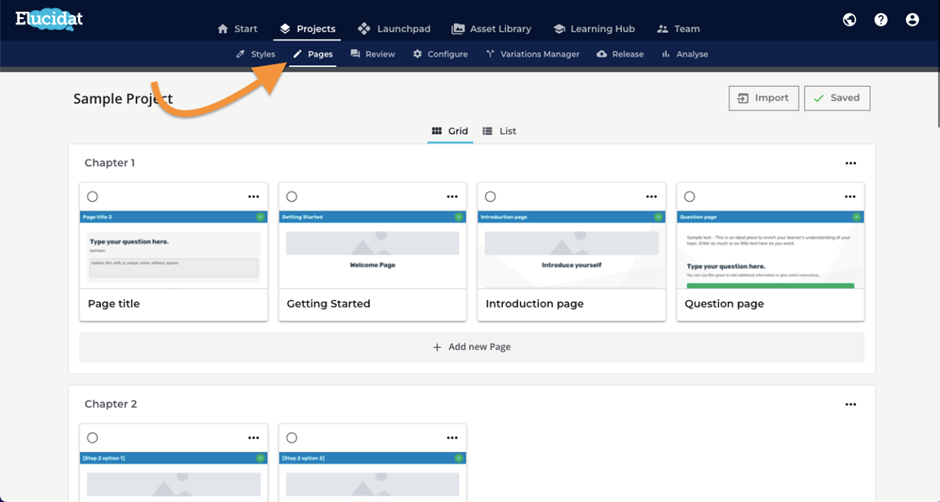Click the Saved status button
Screen dimensions: 940x502
point(837,98)
